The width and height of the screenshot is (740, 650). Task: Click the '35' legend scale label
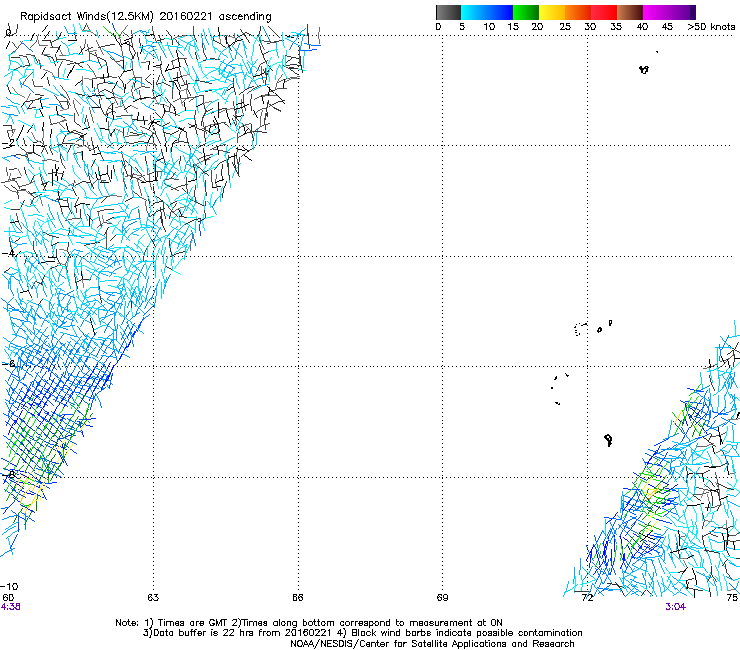(616, 27)
